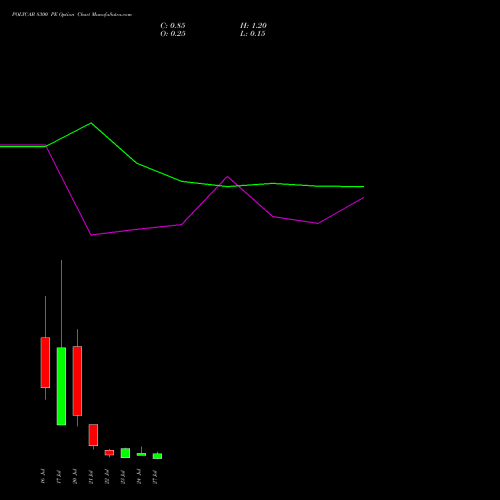Click the 23 Jul date label
500x500 pixels.
tap(123, 476)
